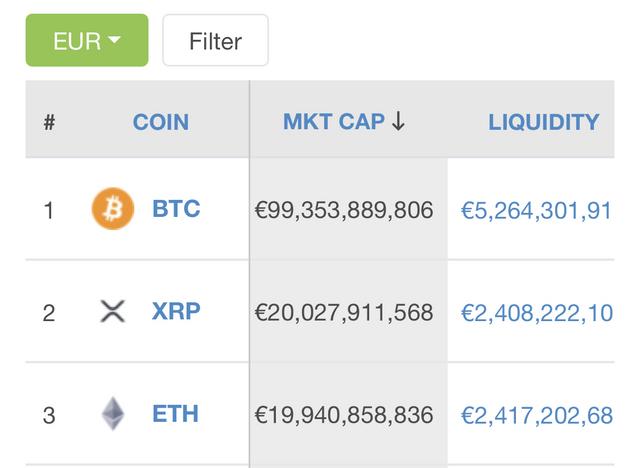
Task: Click the caret arrow on EUR button
Action: point(114,40)
